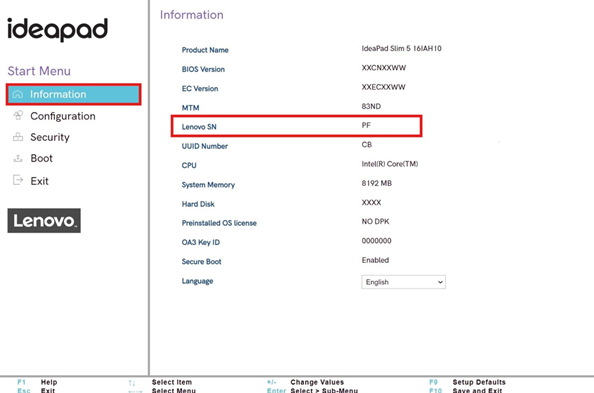Viewport: 594px width, 393px height.
Task: Click the 8192 MB value
Action: click(x=377, y=183)
